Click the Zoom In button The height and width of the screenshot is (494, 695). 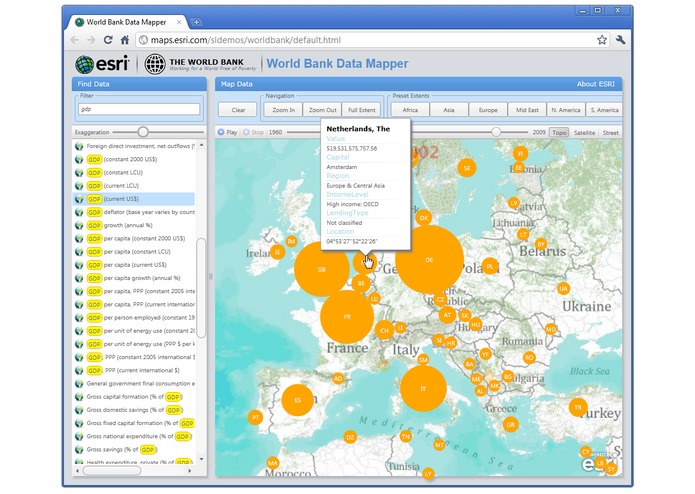click(x=283, y=110)
